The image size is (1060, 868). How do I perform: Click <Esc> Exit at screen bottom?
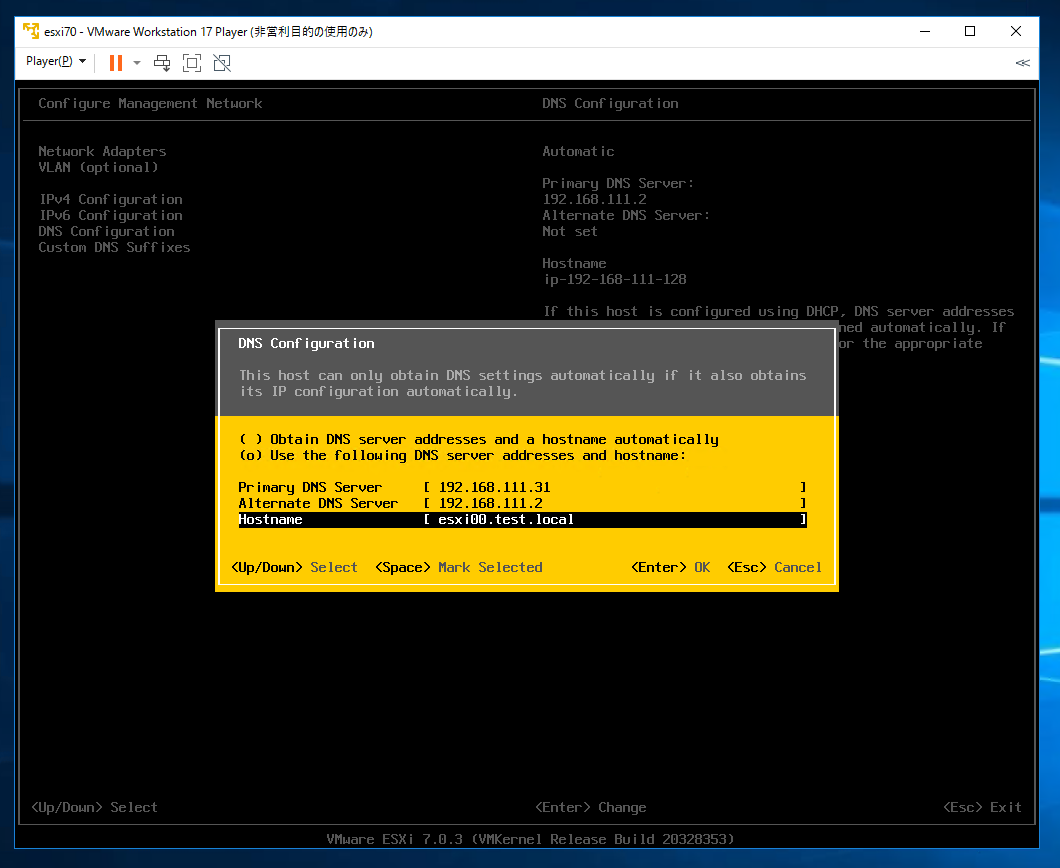(982, 807)
